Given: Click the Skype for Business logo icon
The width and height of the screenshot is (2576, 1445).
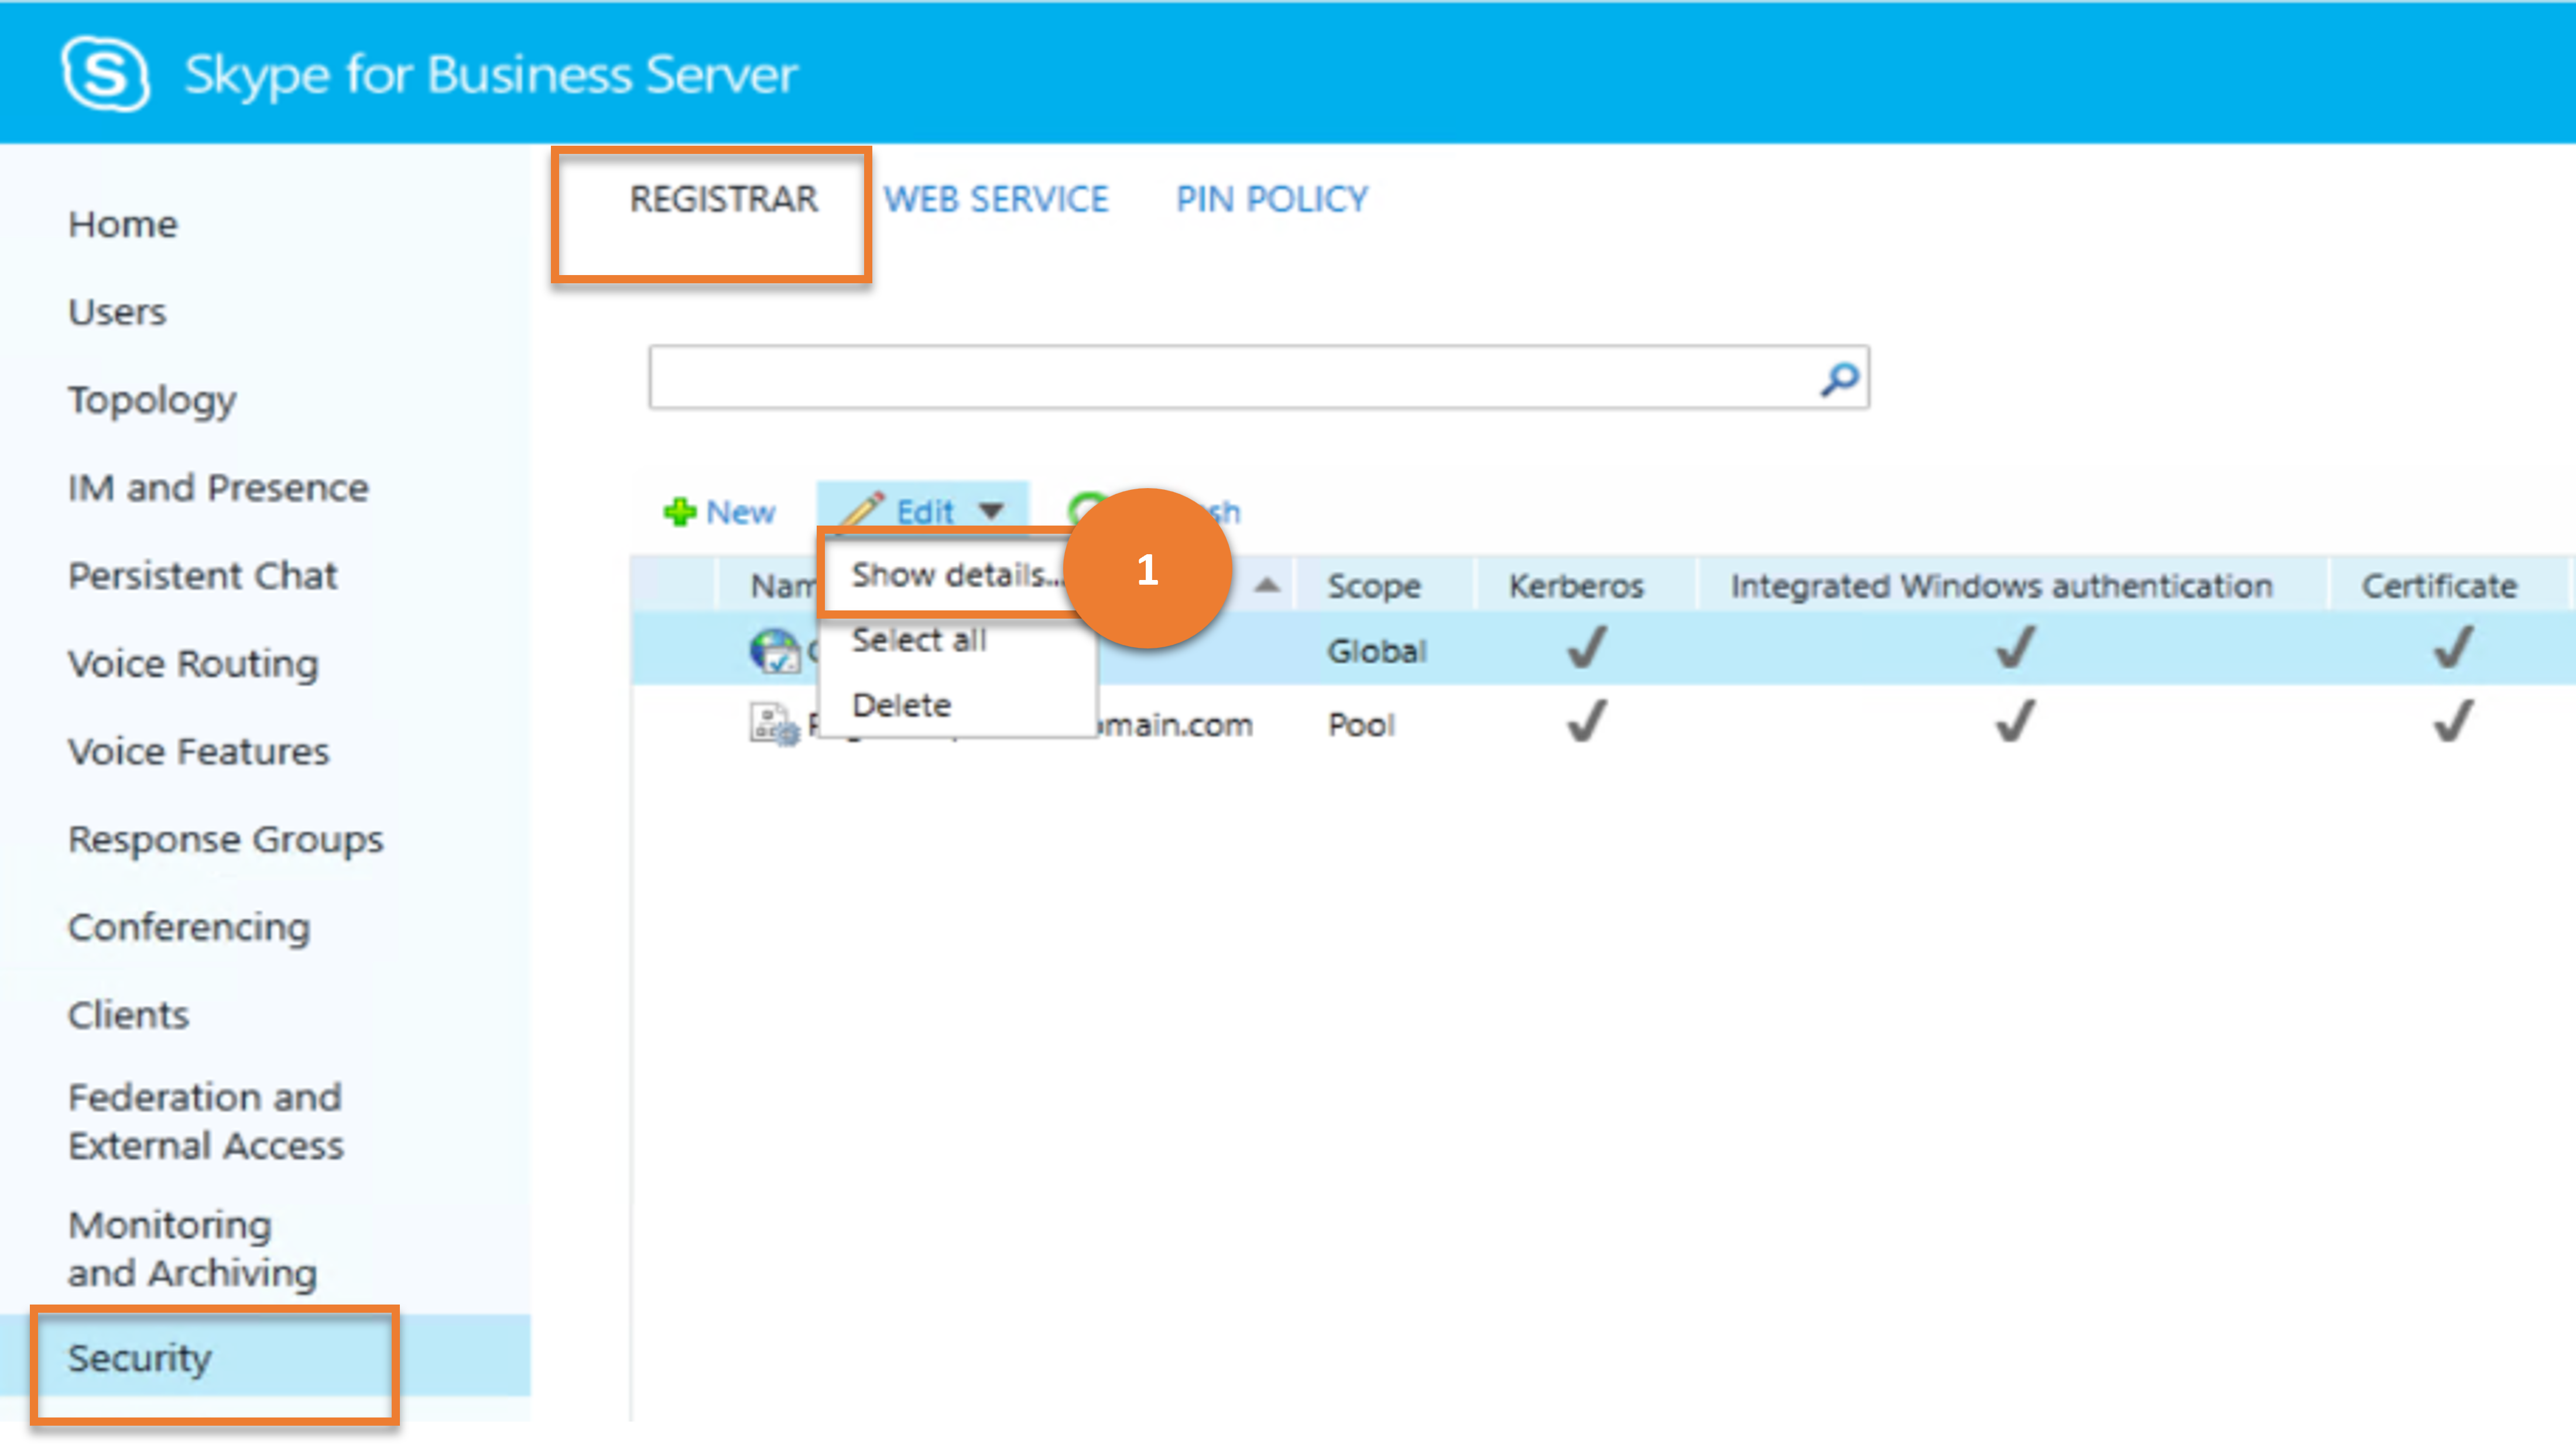Looking at the screenshot, I should [105, 73].
